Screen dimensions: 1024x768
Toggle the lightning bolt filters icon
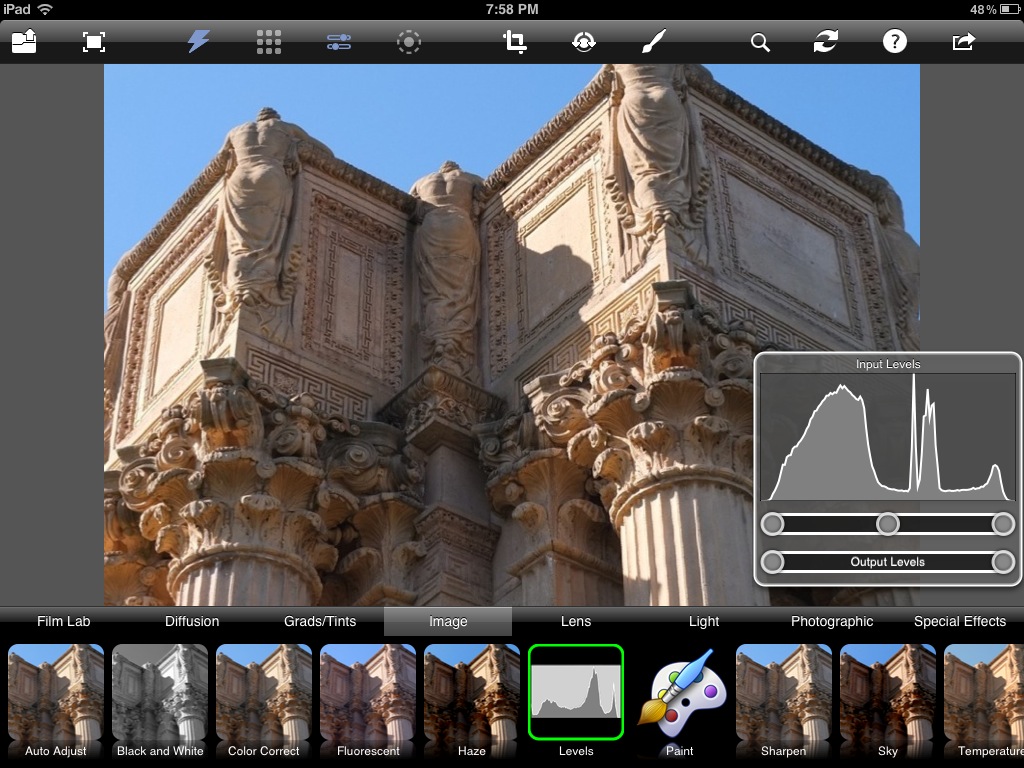point(199,42)
